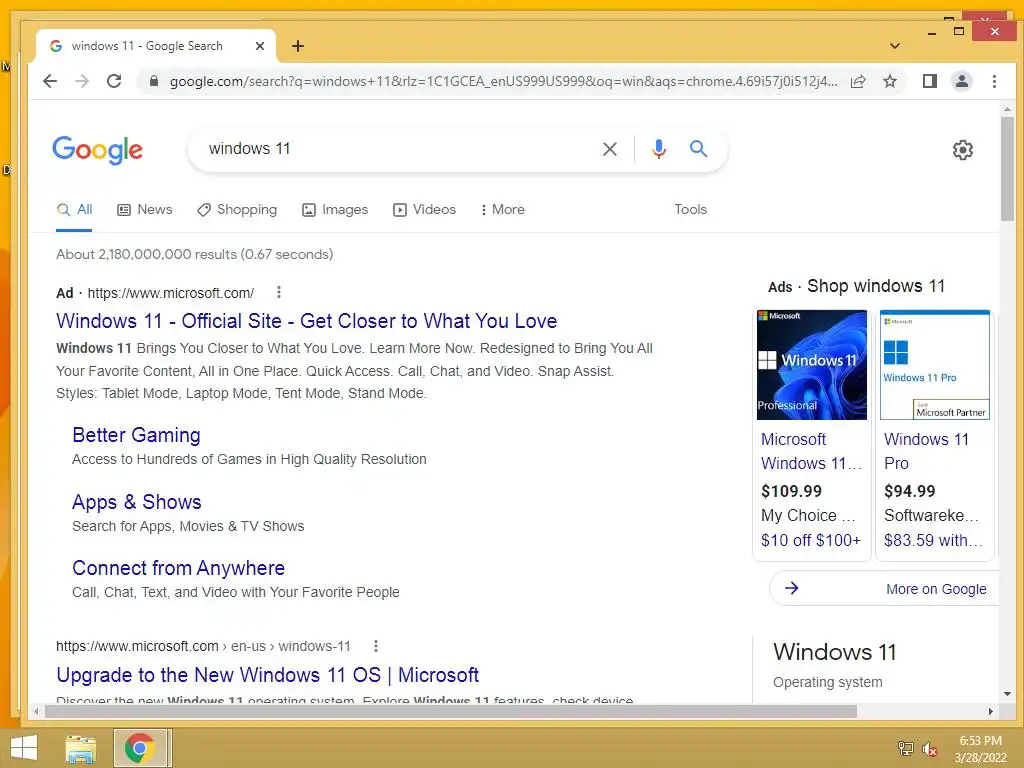View site information padlock icon
This screenshot has height=768, width=1024.
tap(153, 81)
